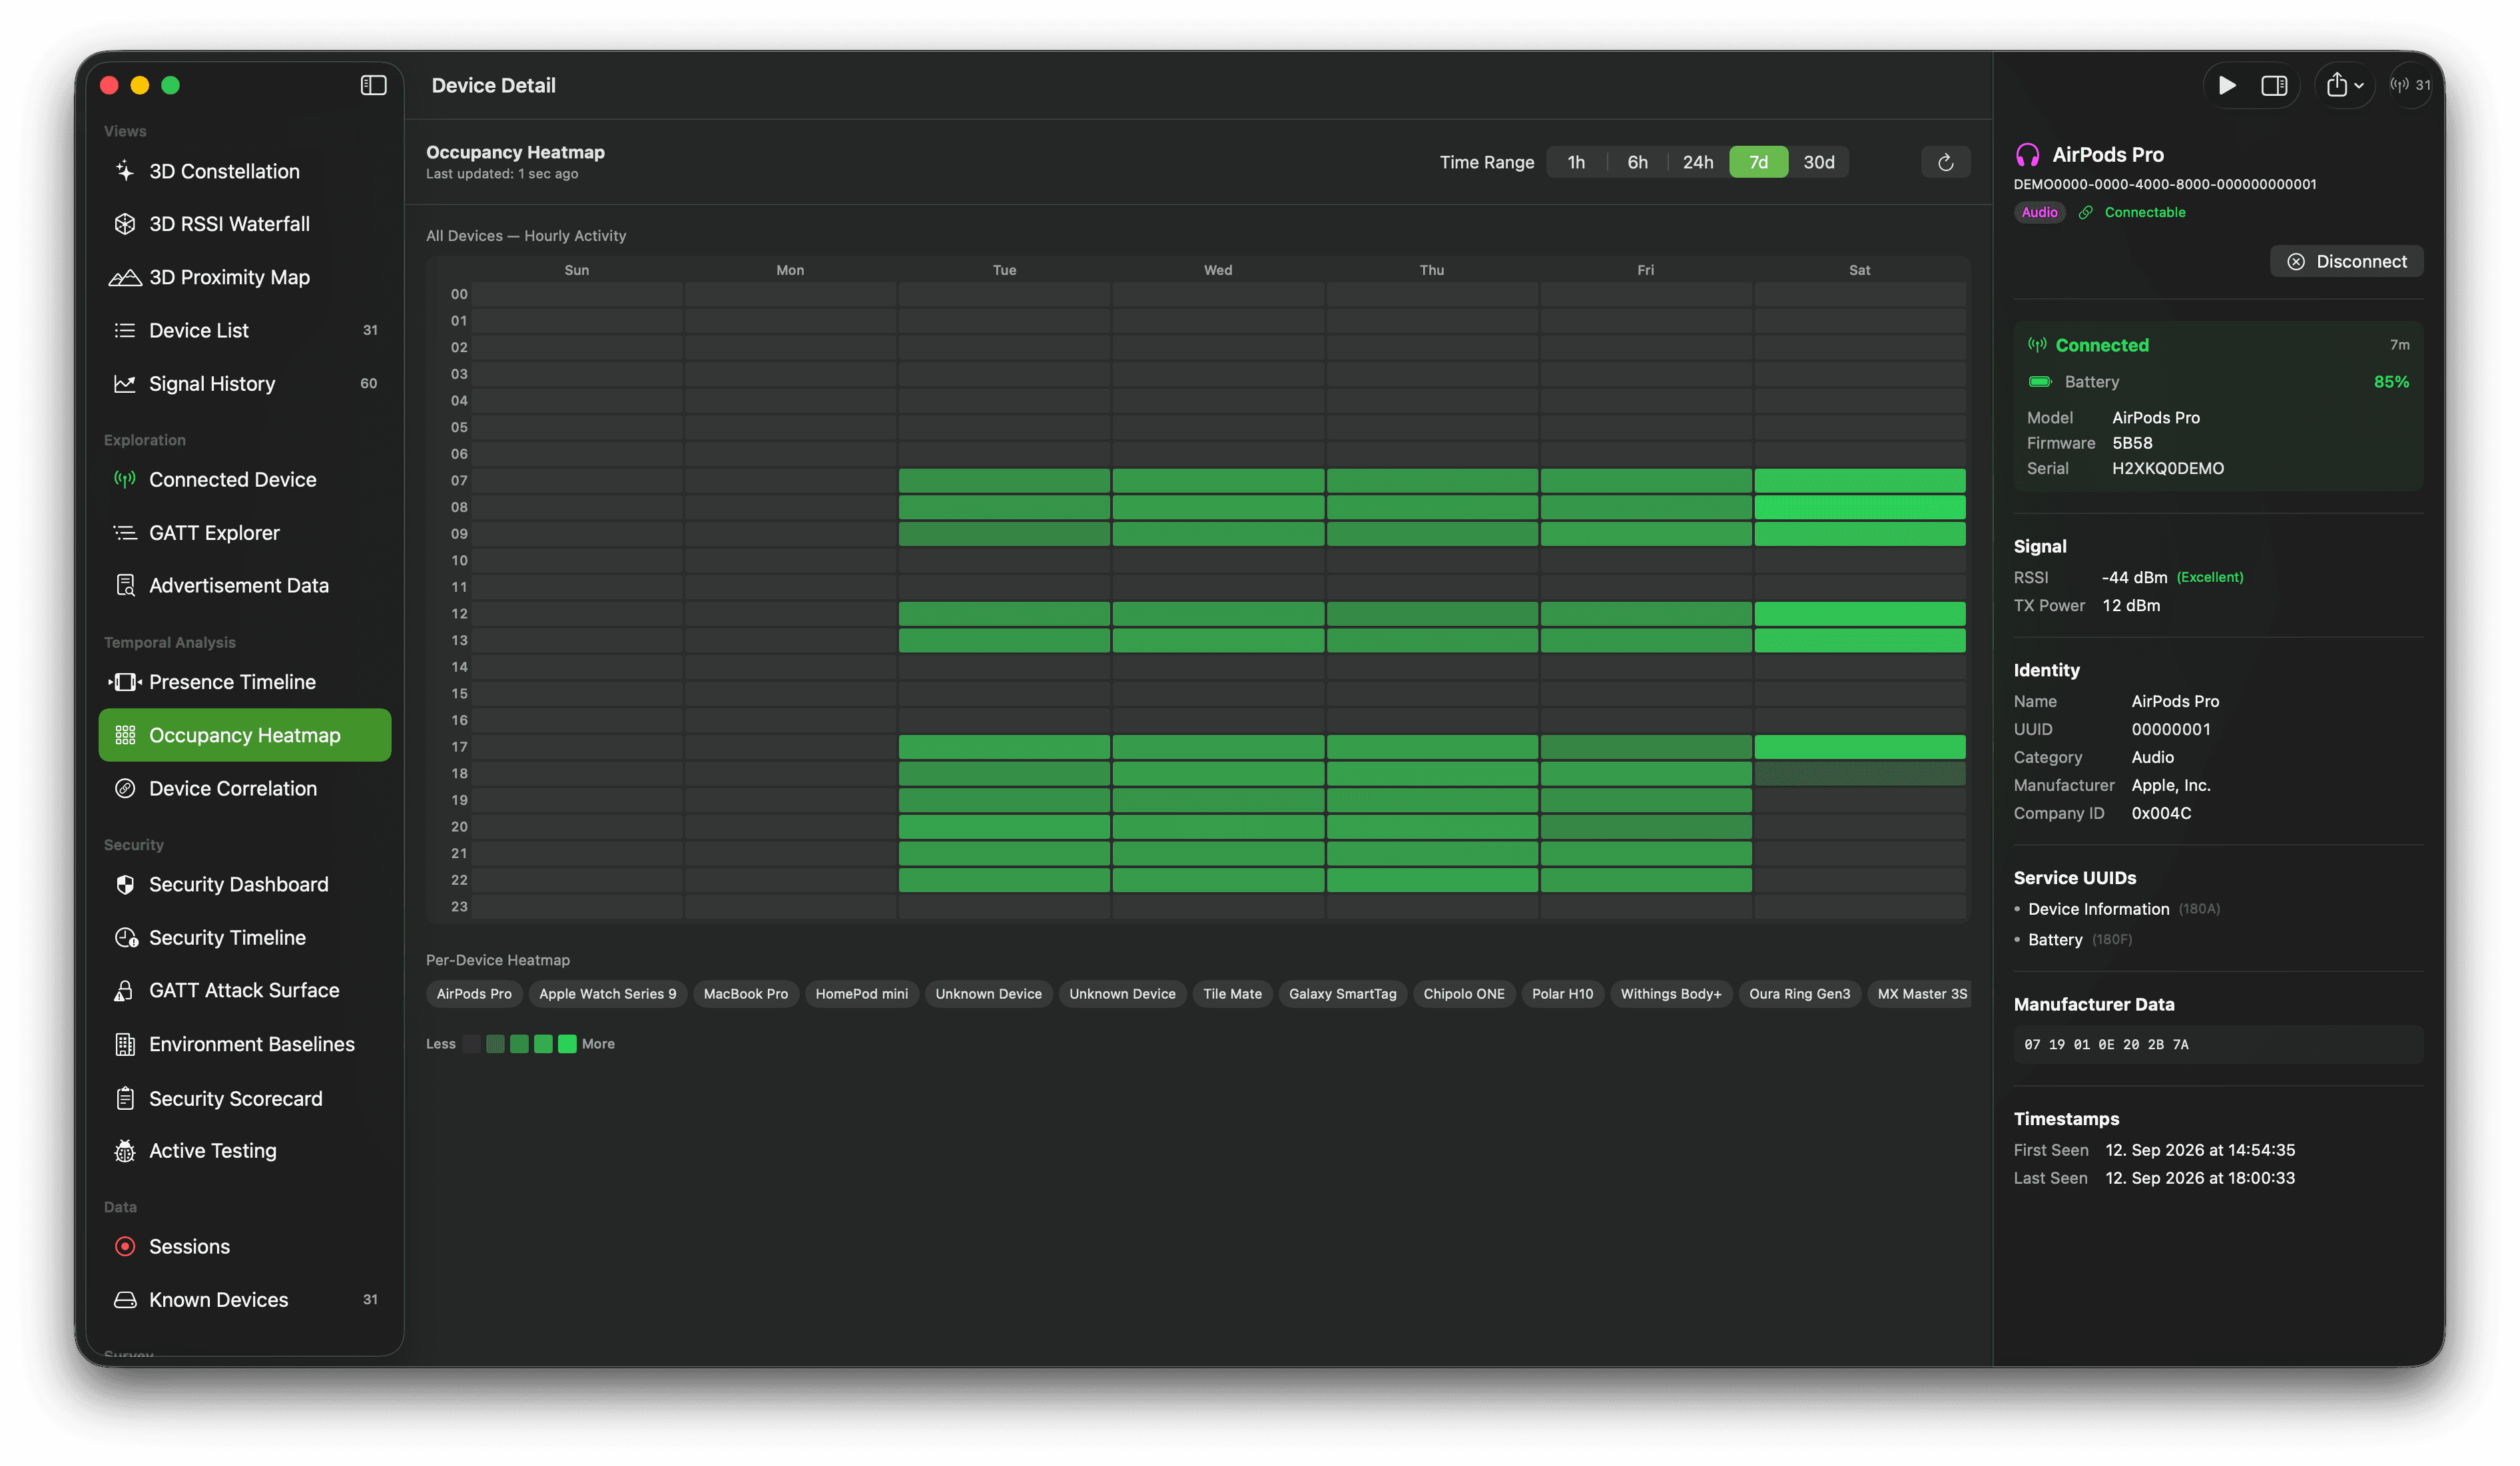Select the AirPods Pro per-device chip
This screenshot has height=1466, width=2520.
(474, 993)
